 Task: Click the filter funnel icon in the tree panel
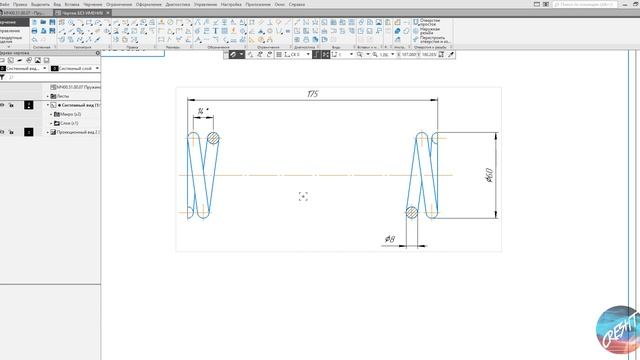[2, 77]
